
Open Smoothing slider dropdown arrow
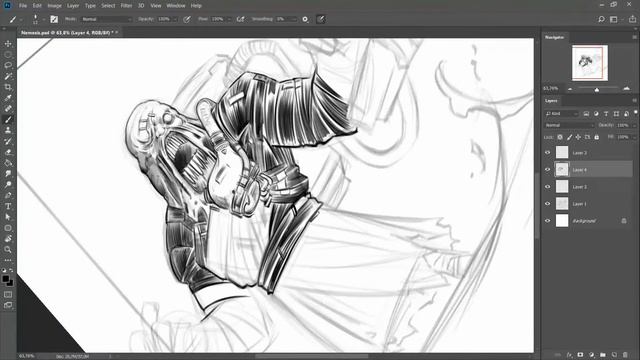coord(294,19)
